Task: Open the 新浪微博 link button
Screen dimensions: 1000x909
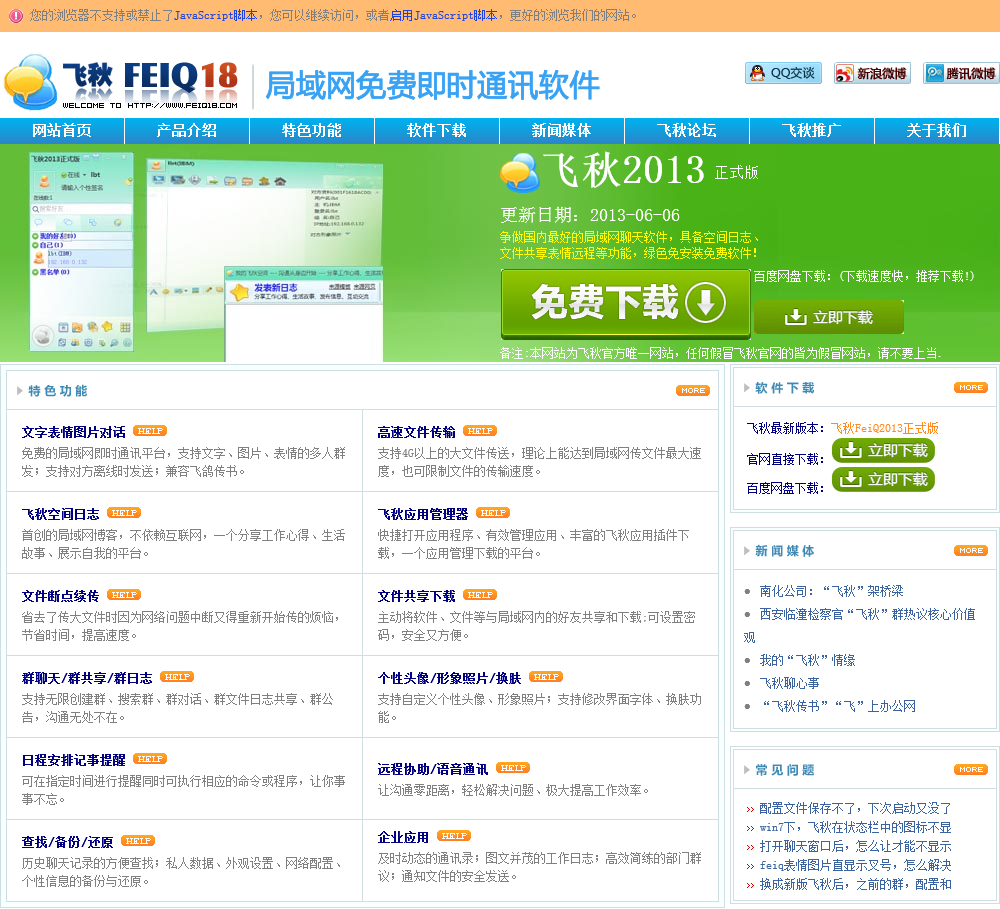Action: 872,73
